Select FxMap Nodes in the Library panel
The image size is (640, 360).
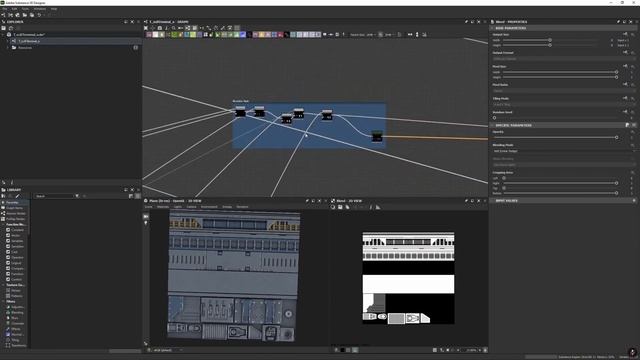tap(16, 219)
